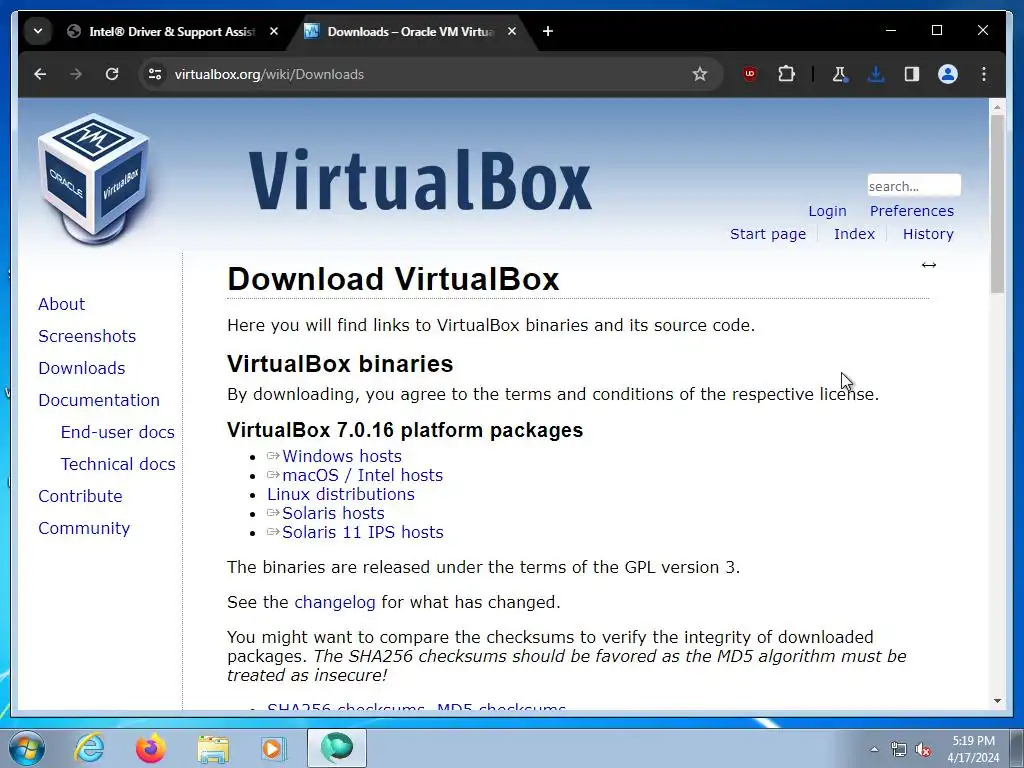The width and height of the screenshot is (1024, 768).
Task: Click the VirtualBox search box
Action: pyautogui.click(x=914, y=185)
